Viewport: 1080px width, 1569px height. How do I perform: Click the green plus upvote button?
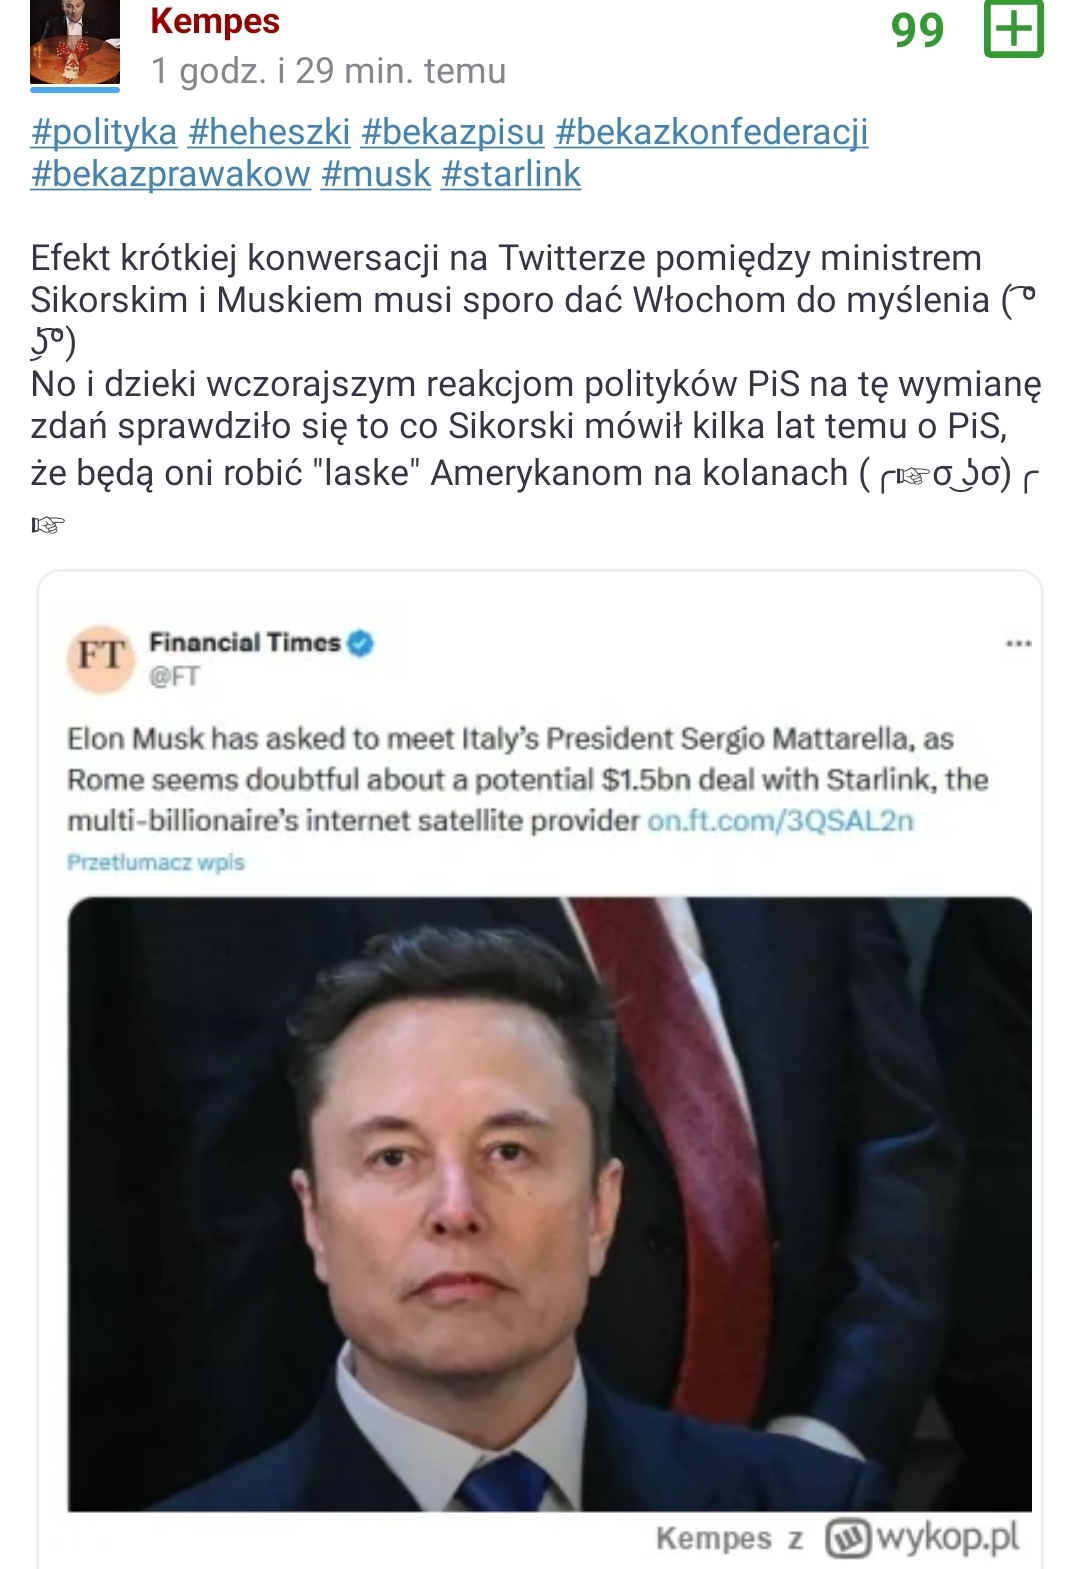[x=1013, y=28]
